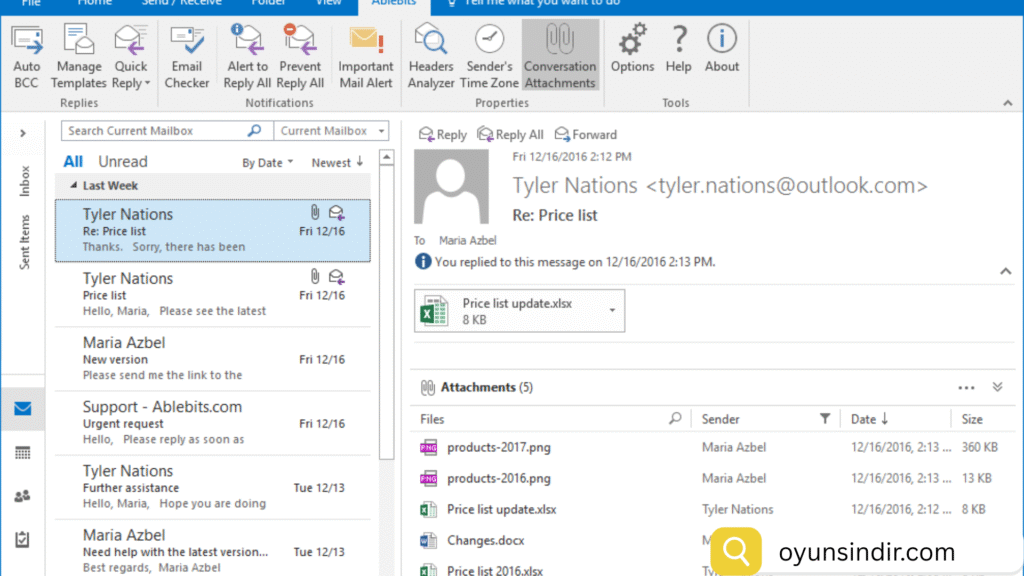Collapse the Last Week group

(74, 186)
